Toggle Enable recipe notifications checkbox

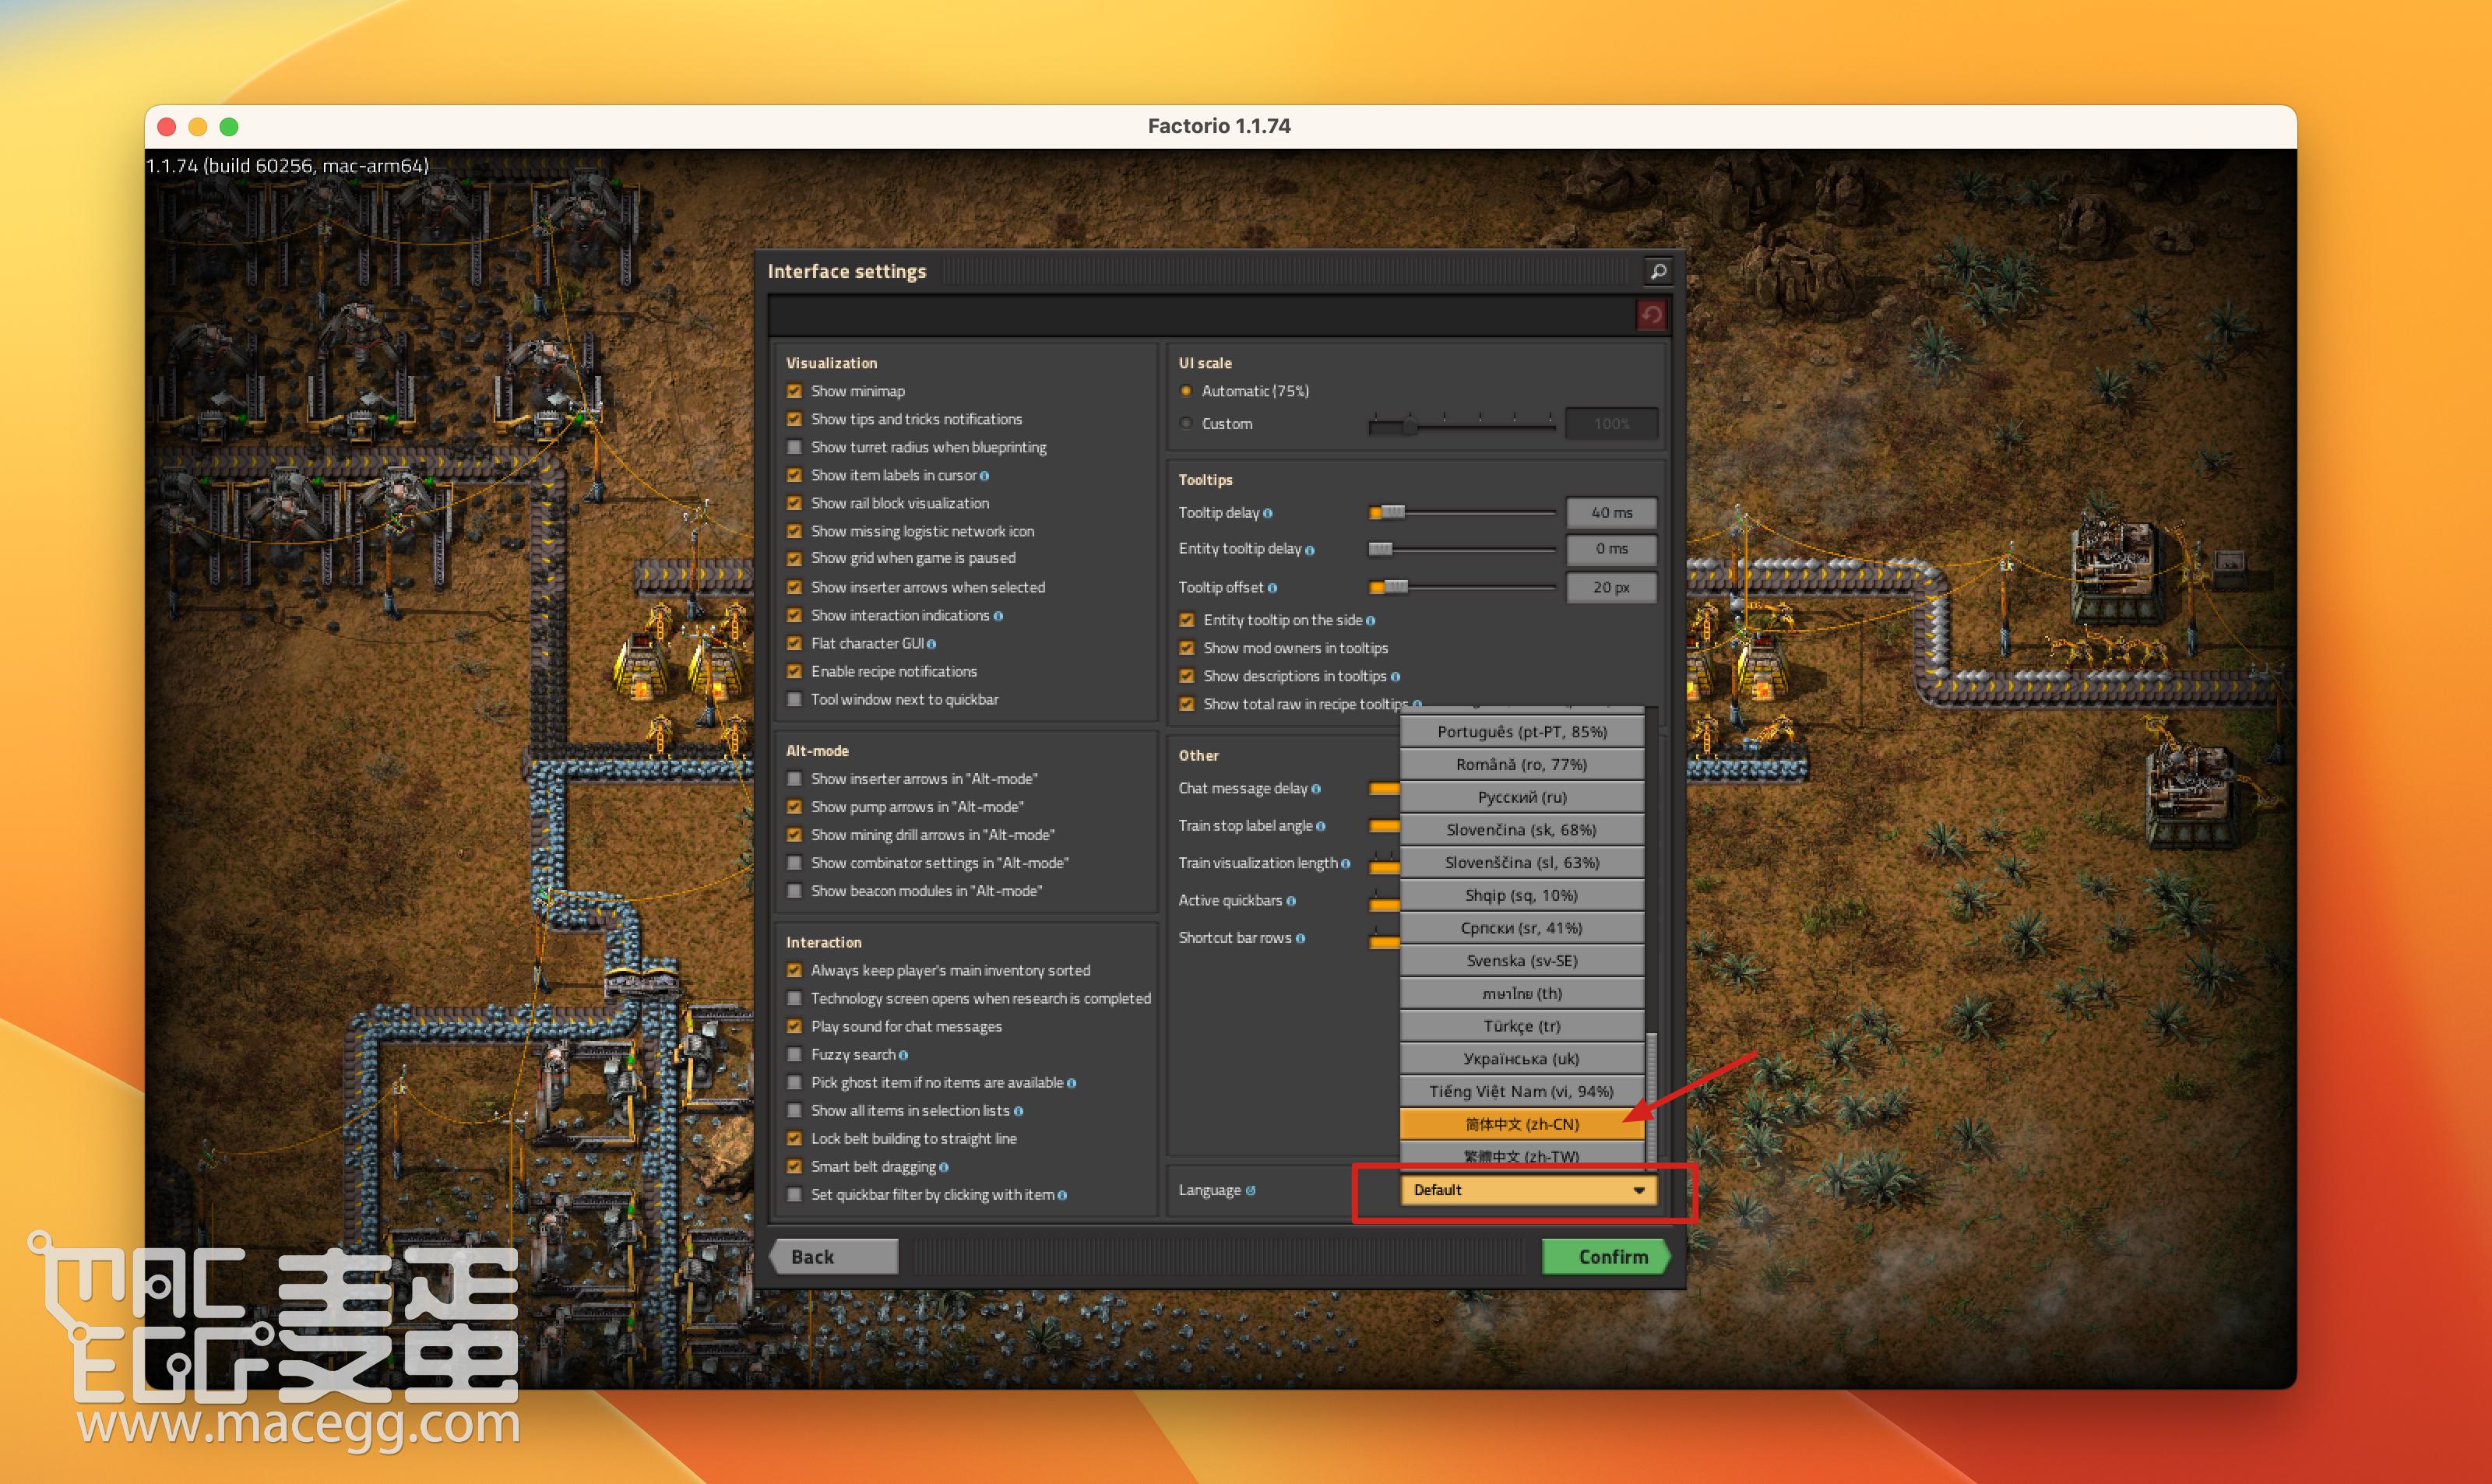coord(794,671)
